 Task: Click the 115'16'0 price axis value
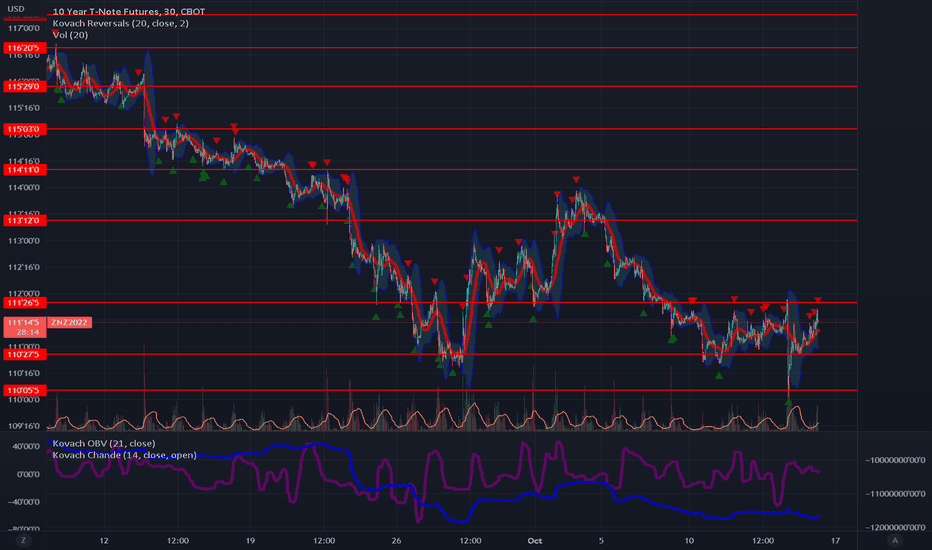(24, 108)
